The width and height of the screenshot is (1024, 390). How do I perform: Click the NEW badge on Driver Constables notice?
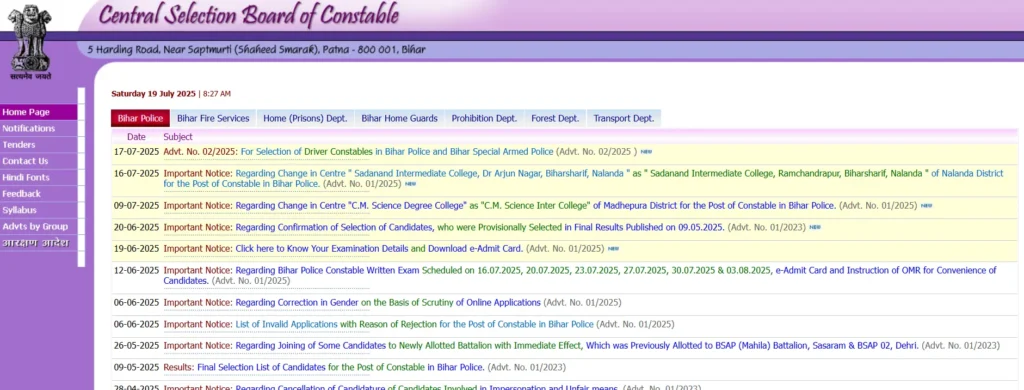point(646,152)
